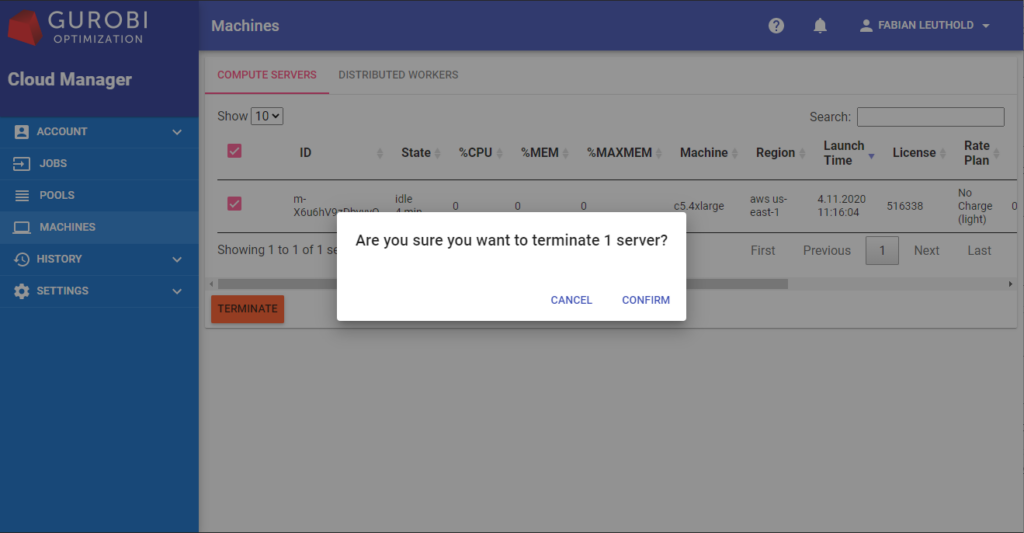Click the Machines laptop icon
1024x533 pixels.
point(22,227)
